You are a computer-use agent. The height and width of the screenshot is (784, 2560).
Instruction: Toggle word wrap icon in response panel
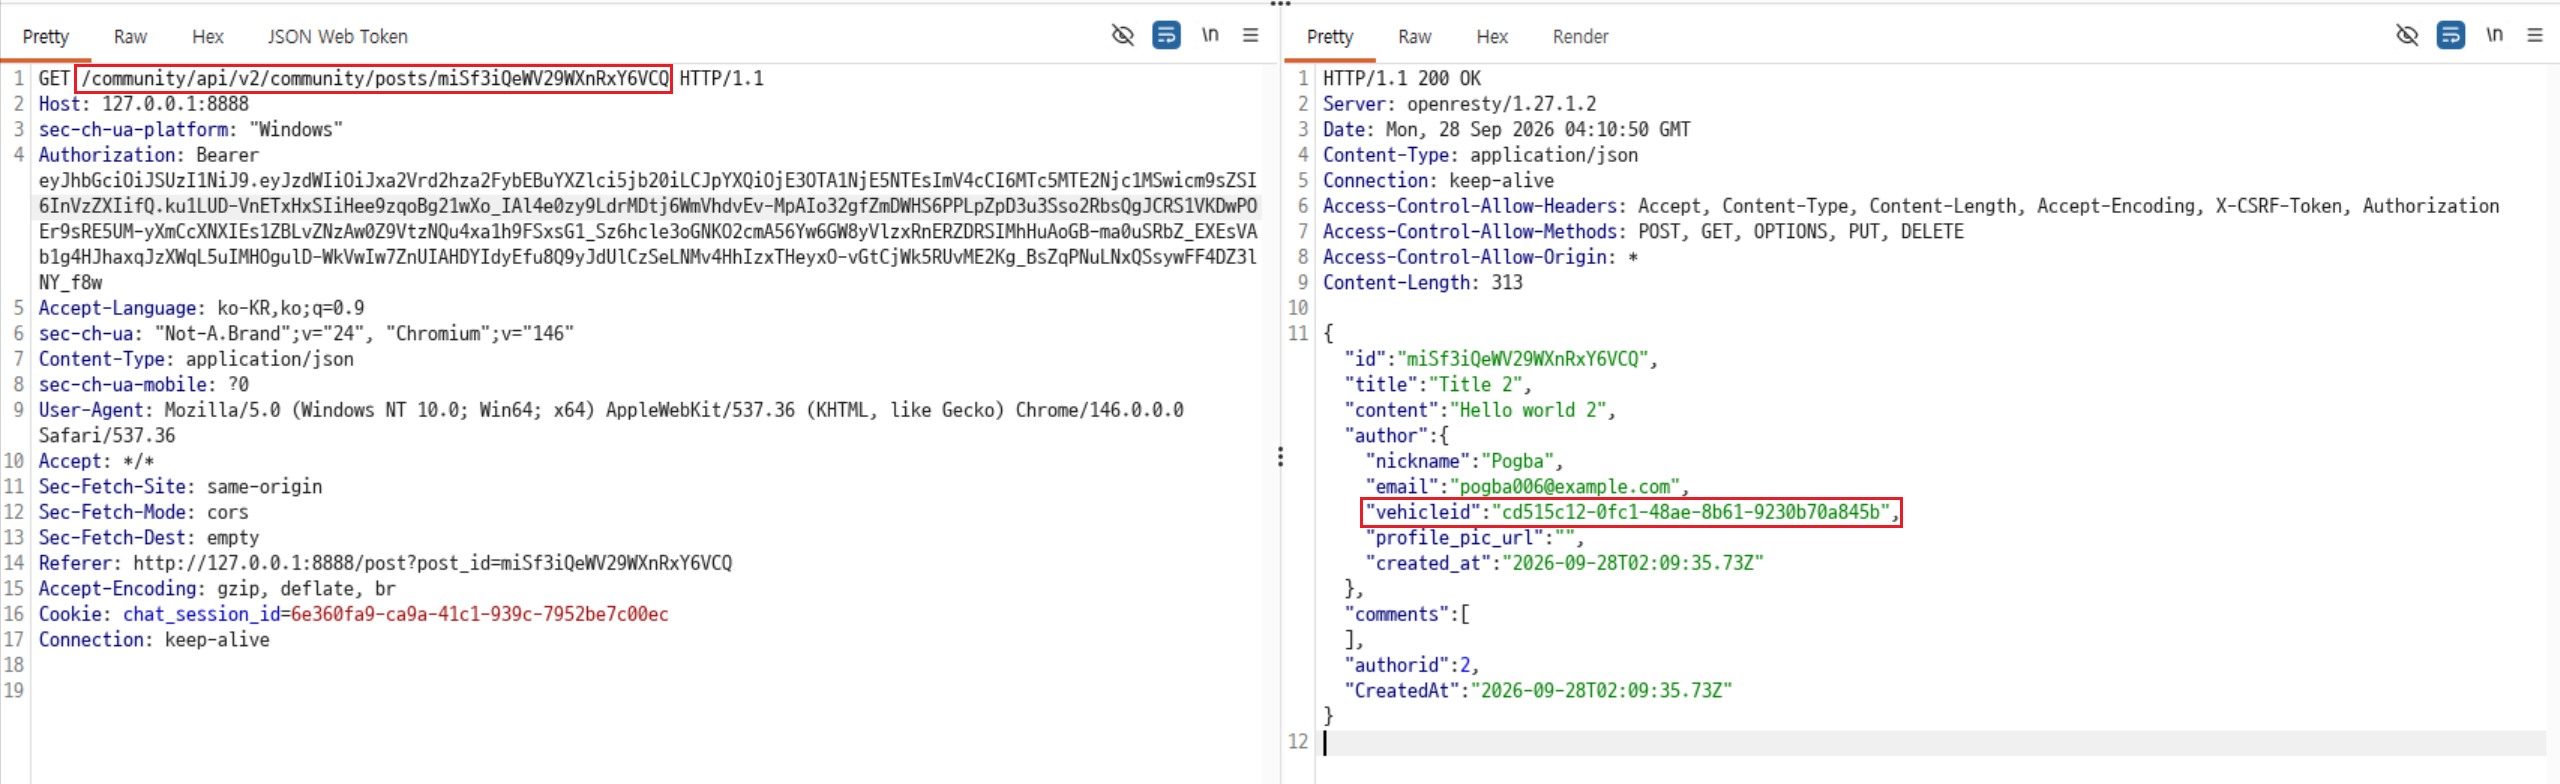(2451, 36)
